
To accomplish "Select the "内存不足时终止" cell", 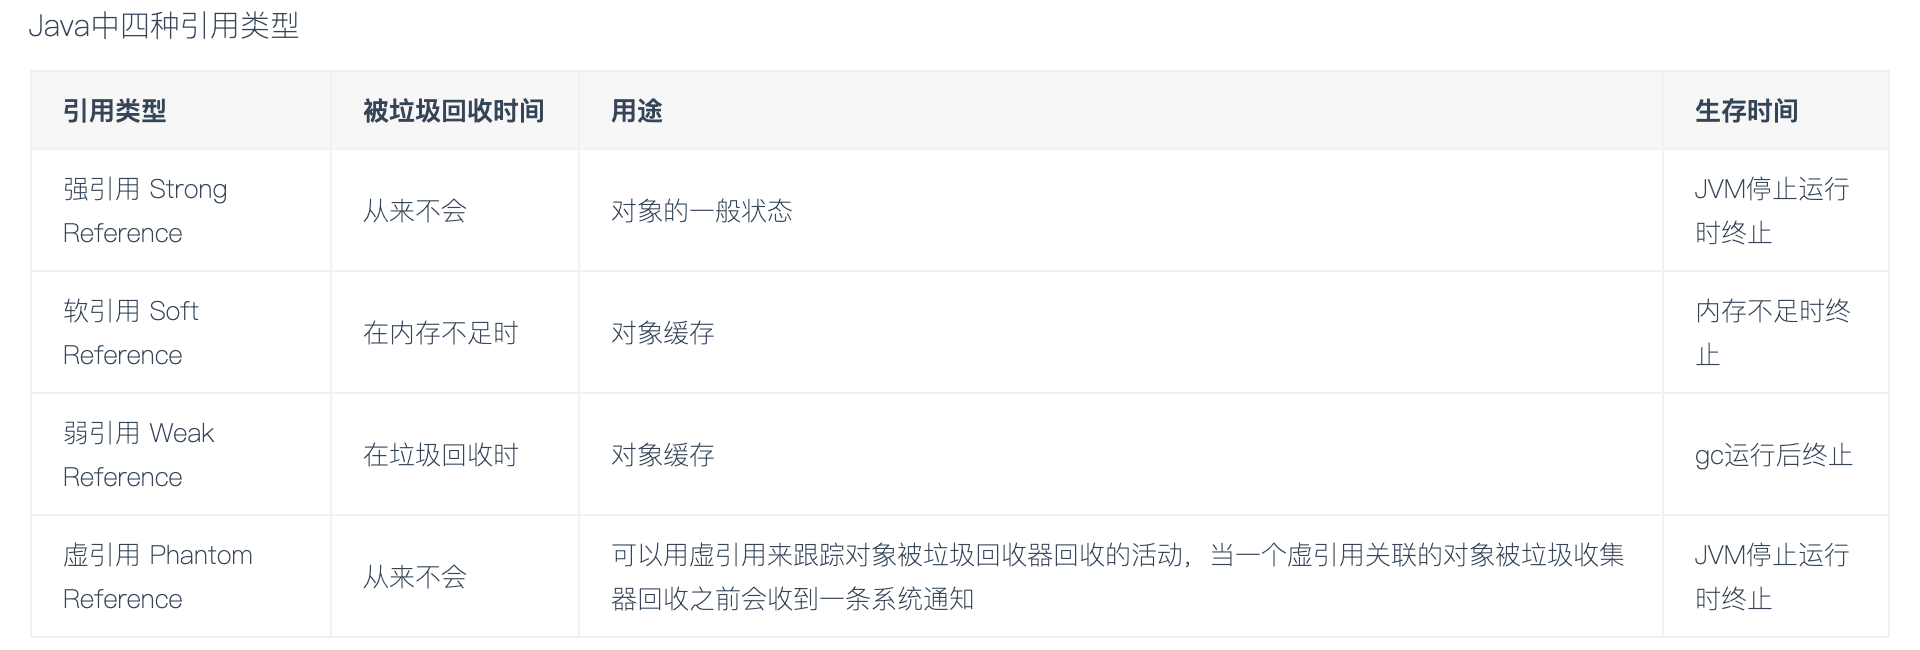I will pos(1772,333).
